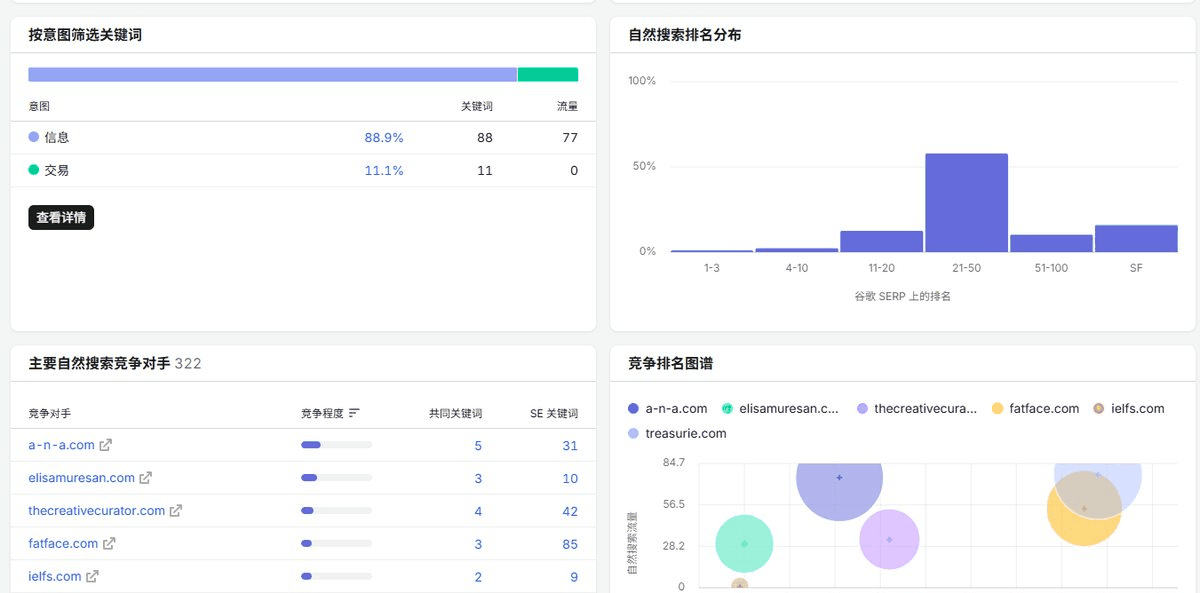Open external link icon beside a-n-a.com
Viewport: 1200px width, 593px height.
[x=106, y=445]
